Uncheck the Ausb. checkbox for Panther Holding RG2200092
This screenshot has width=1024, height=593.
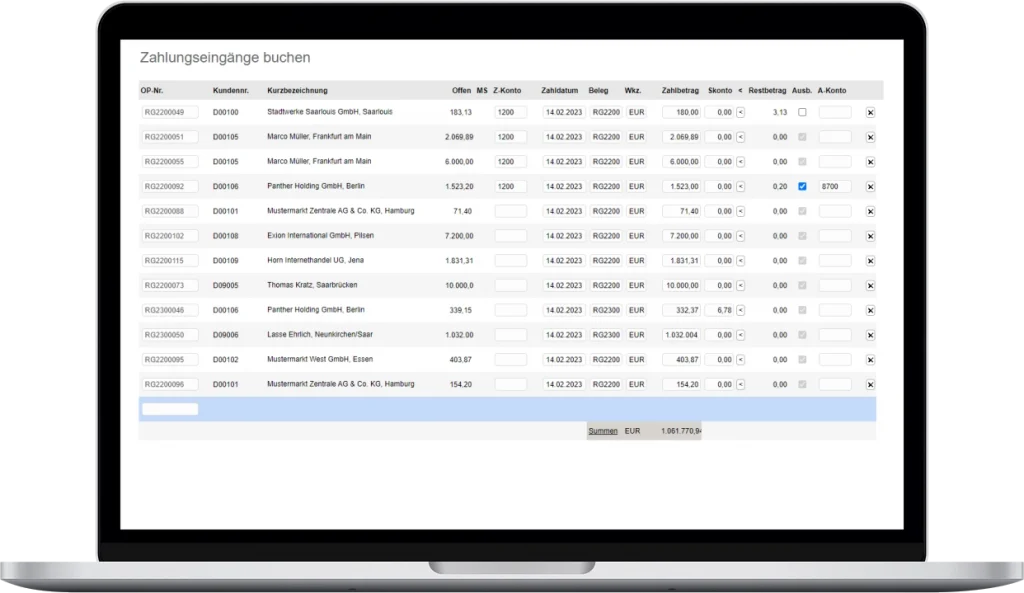(802, 186)
